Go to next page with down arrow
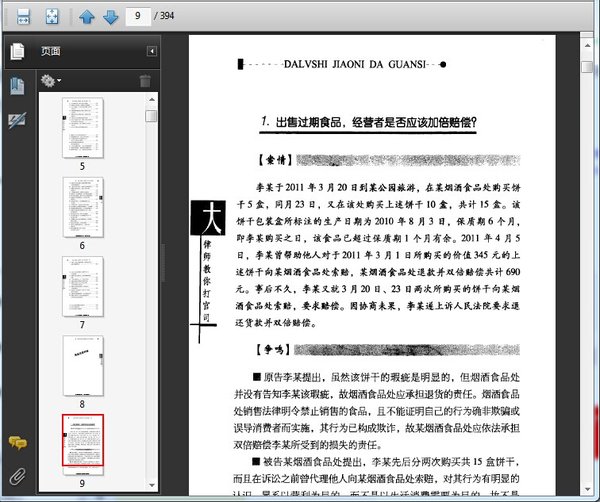 pyautogui.click(x=111, y=16)
